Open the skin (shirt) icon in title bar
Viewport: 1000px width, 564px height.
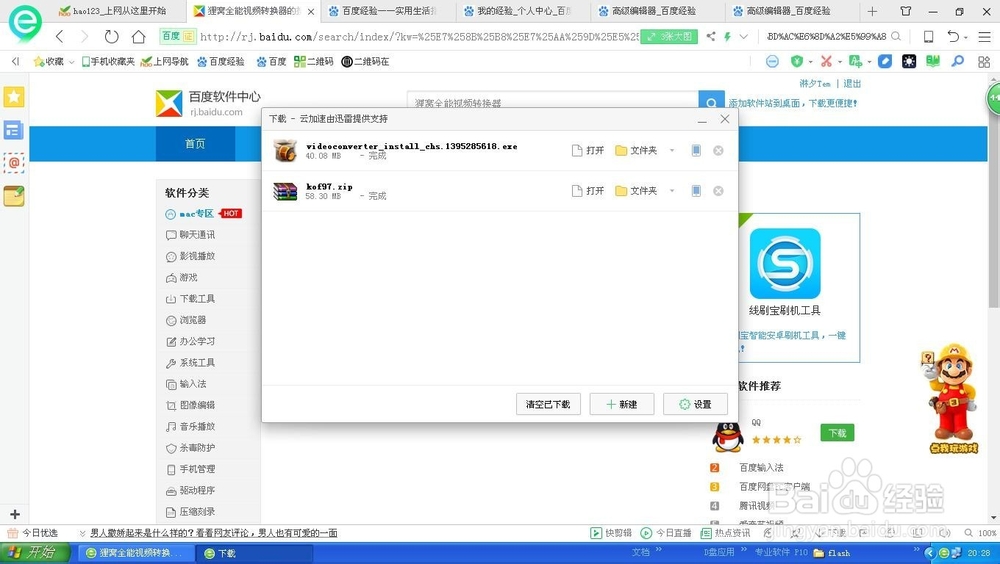(x=906, y=11)
